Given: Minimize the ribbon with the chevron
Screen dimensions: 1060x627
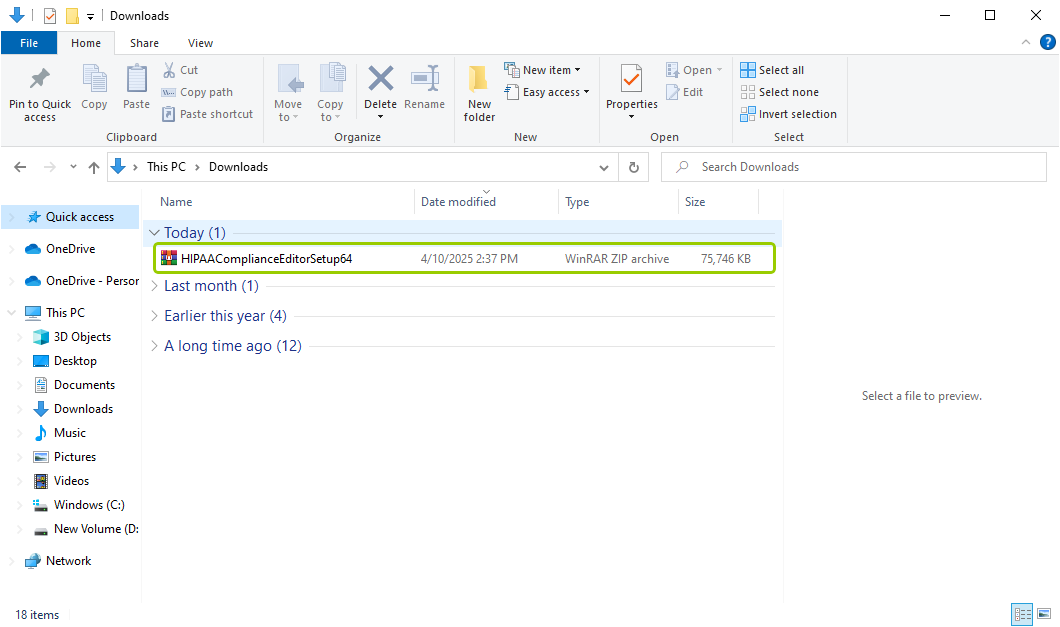Looking at the screenshot, I should (1026, 43).
